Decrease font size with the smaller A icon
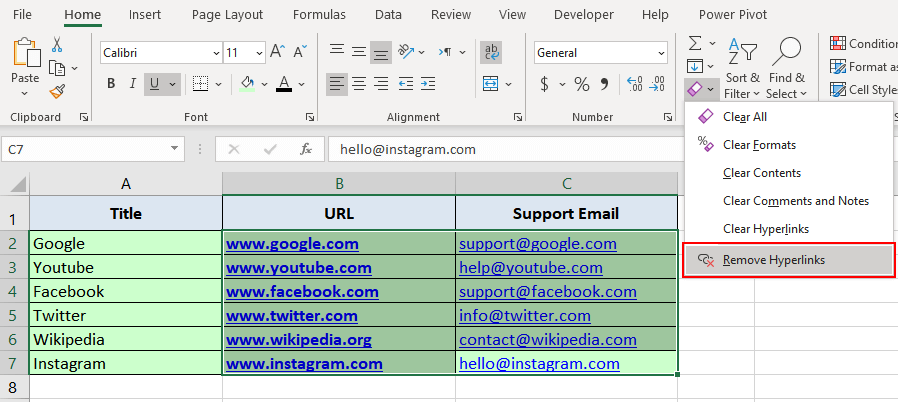 coord(300,52)
